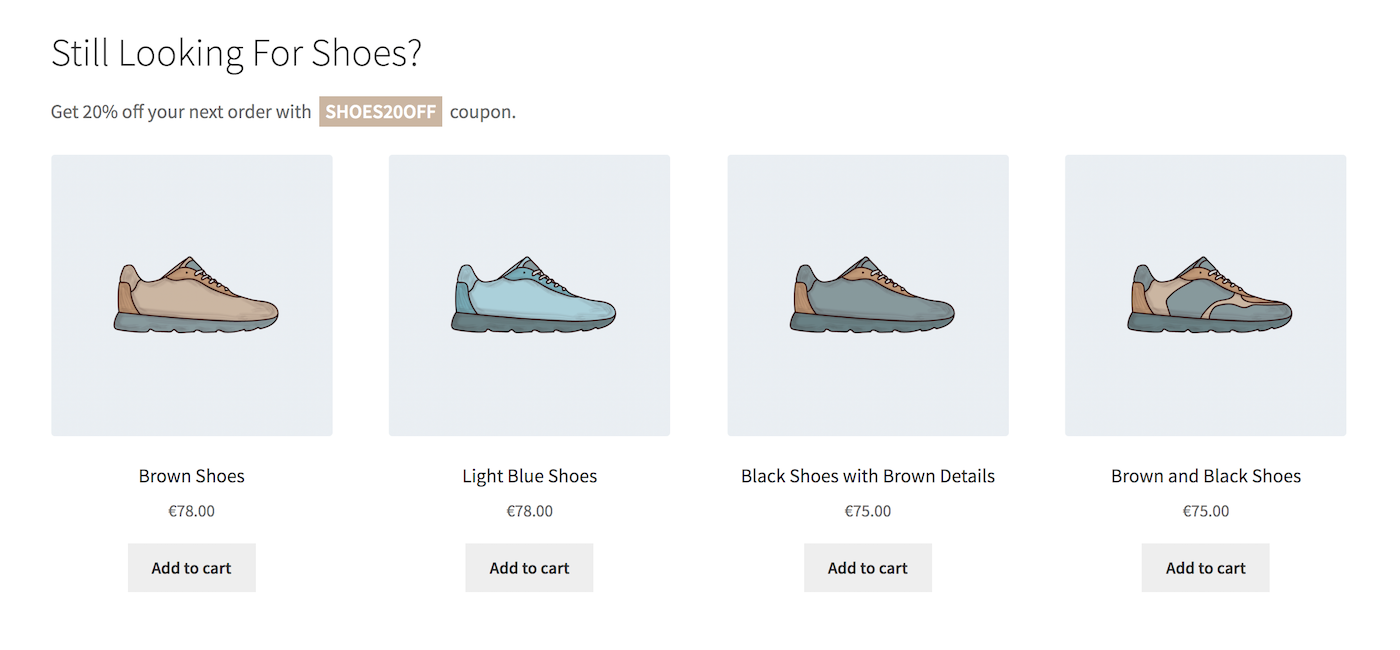The height and width of the screenshot is (650, 1400).
Task: Click the Black Shoes with Brown Details image
Action: click(867, 294)
